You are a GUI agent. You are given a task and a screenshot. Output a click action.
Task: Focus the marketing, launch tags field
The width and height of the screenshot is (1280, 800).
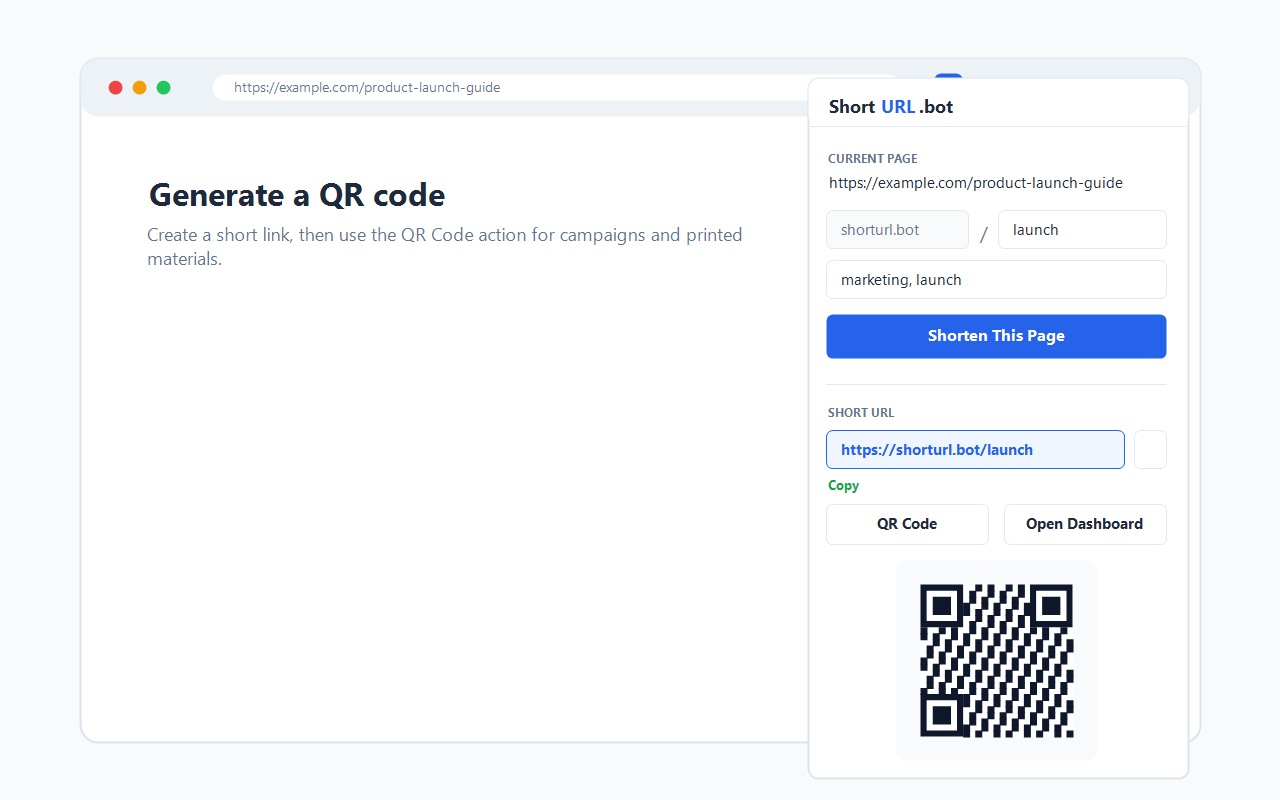coord(996,280)
